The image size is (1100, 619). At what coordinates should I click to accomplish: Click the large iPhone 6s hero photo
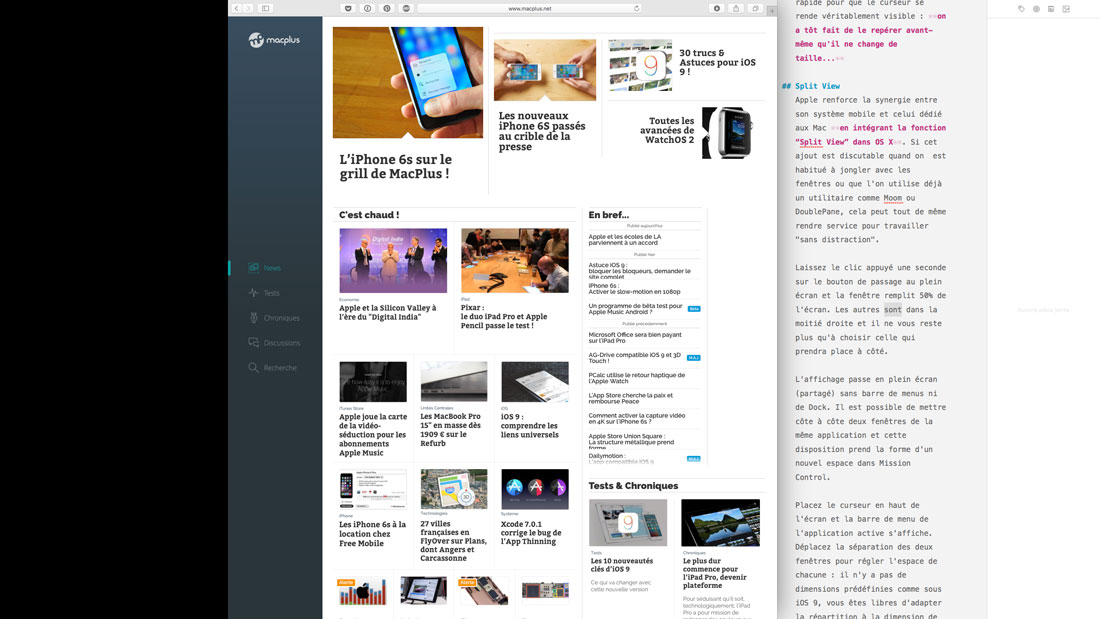[x=408, y=82]
